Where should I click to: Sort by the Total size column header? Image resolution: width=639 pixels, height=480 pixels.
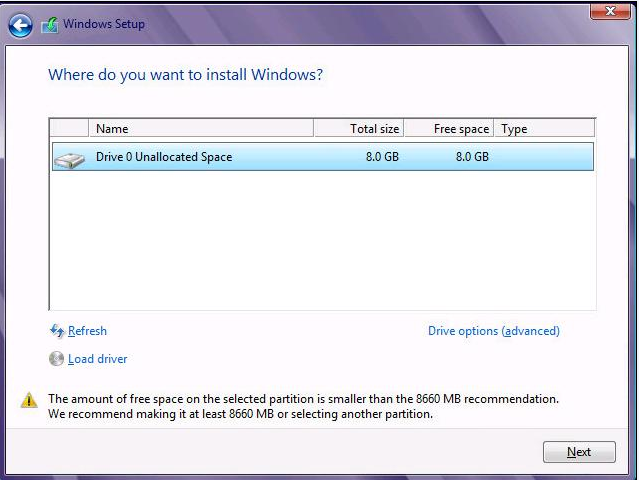[x=359, y=129]
